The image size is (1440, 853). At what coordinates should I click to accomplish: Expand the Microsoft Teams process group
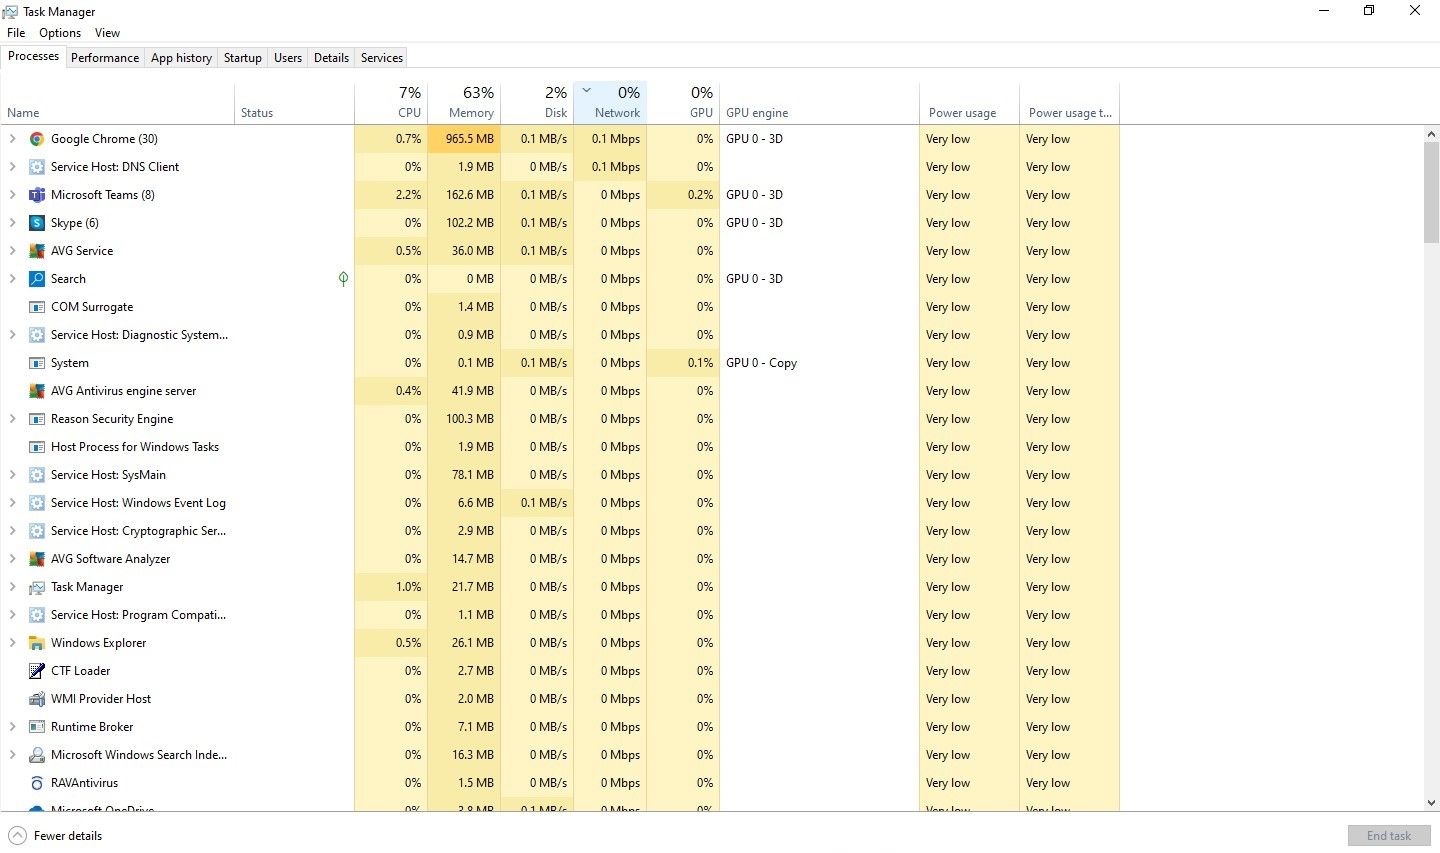tap(13, 195)
